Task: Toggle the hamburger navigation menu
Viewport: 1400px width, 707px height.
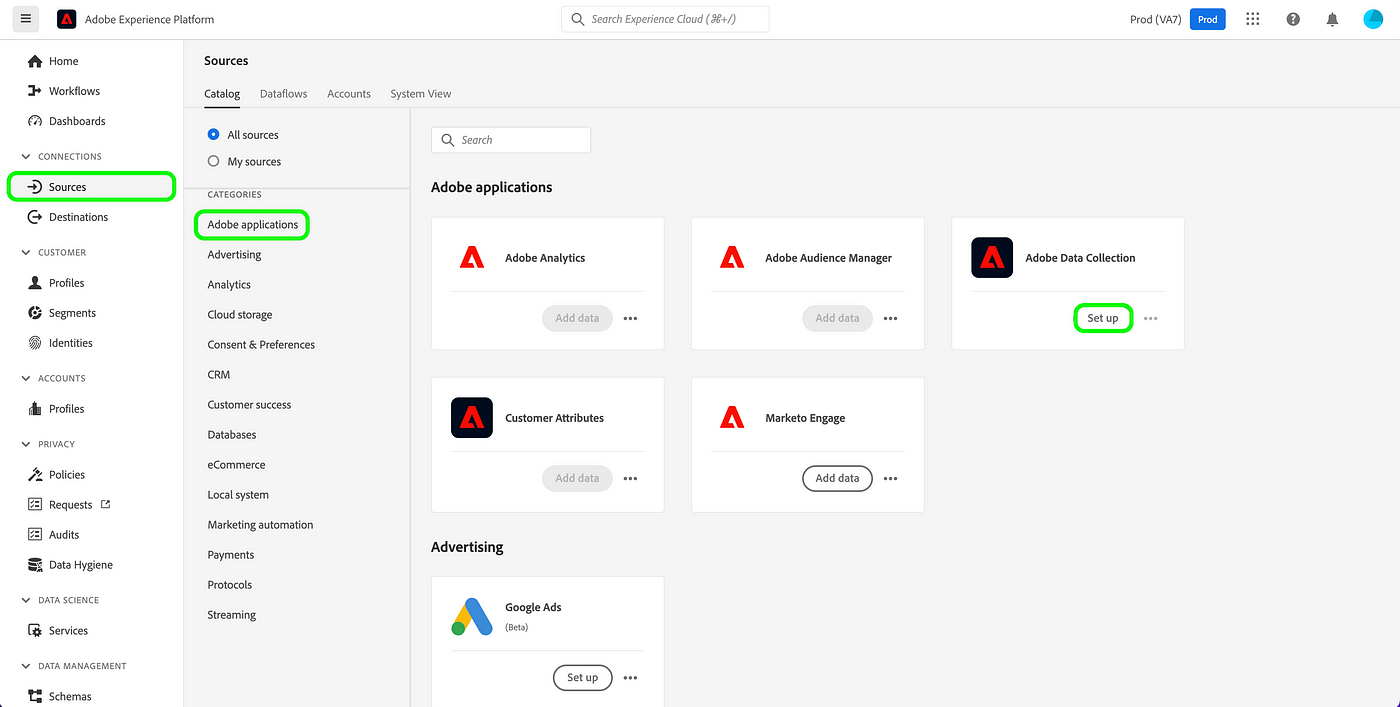Action: tap(26, 19)
